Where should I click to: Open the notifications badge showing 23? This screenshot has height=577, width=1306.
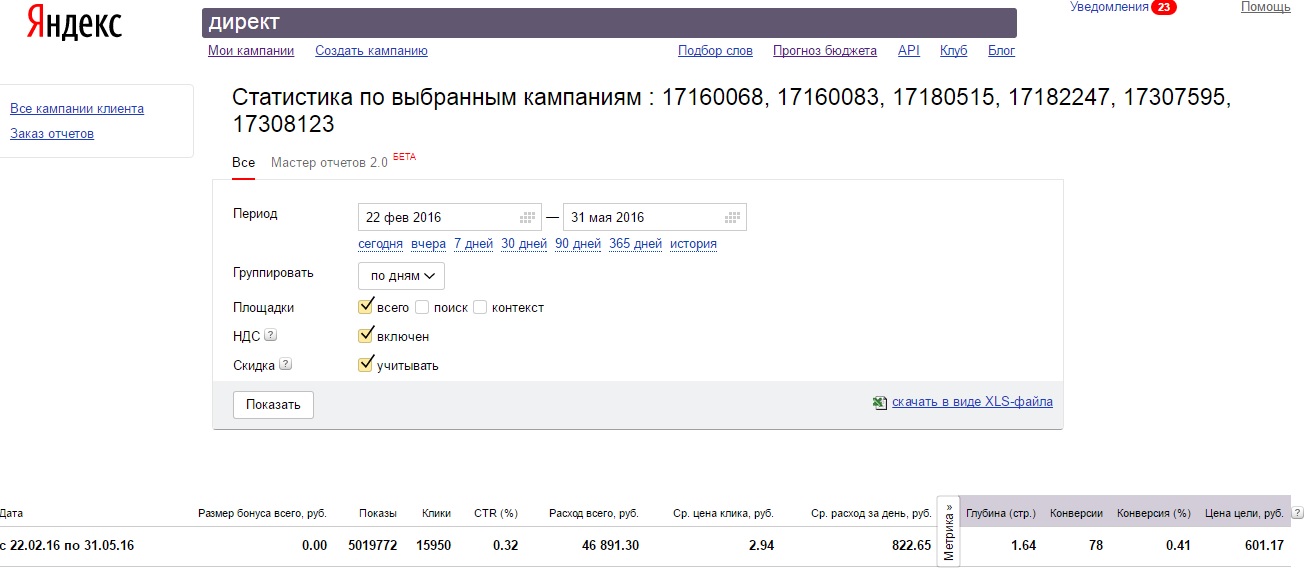(1163, 7)
